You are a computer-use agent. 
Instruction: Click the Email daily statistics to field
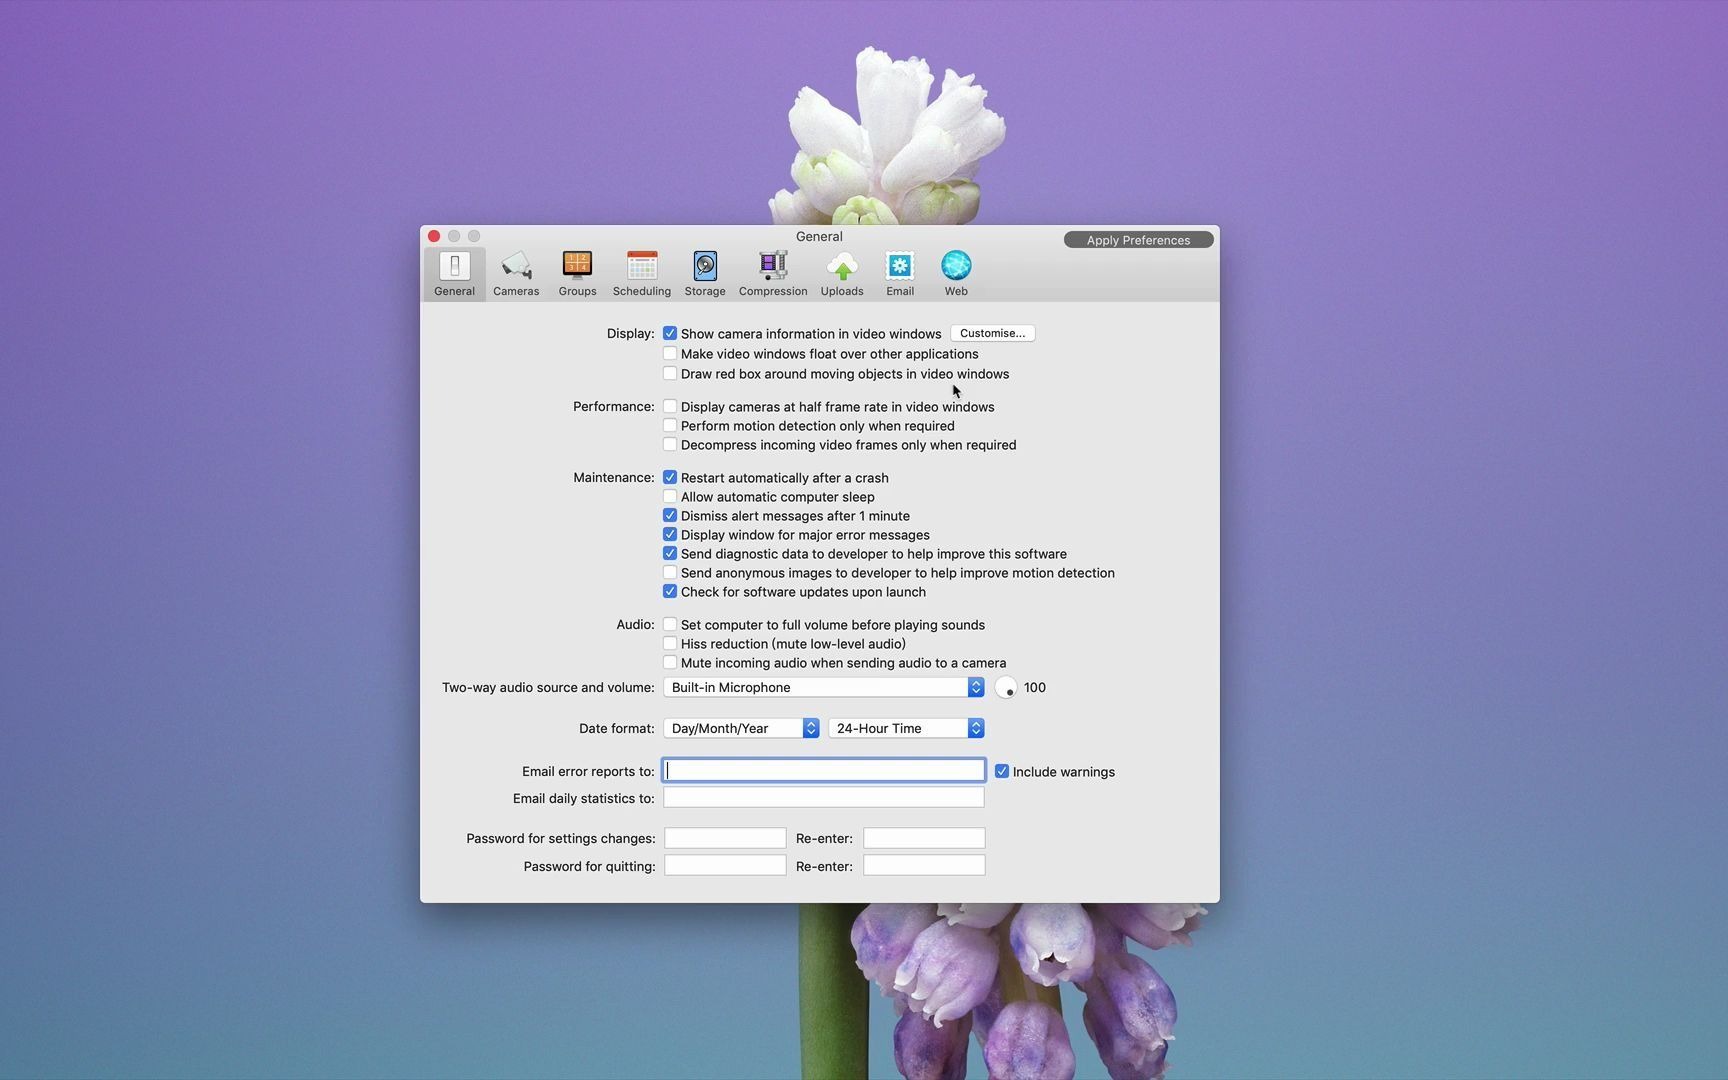[x=824, y=797]
